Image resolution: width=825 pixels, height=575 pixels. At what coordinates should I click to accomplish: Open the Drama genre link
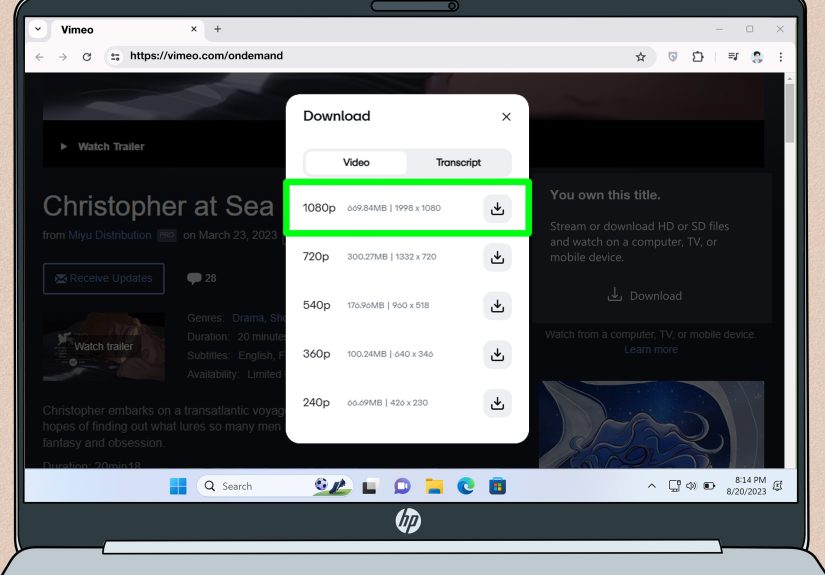point(248,318)
